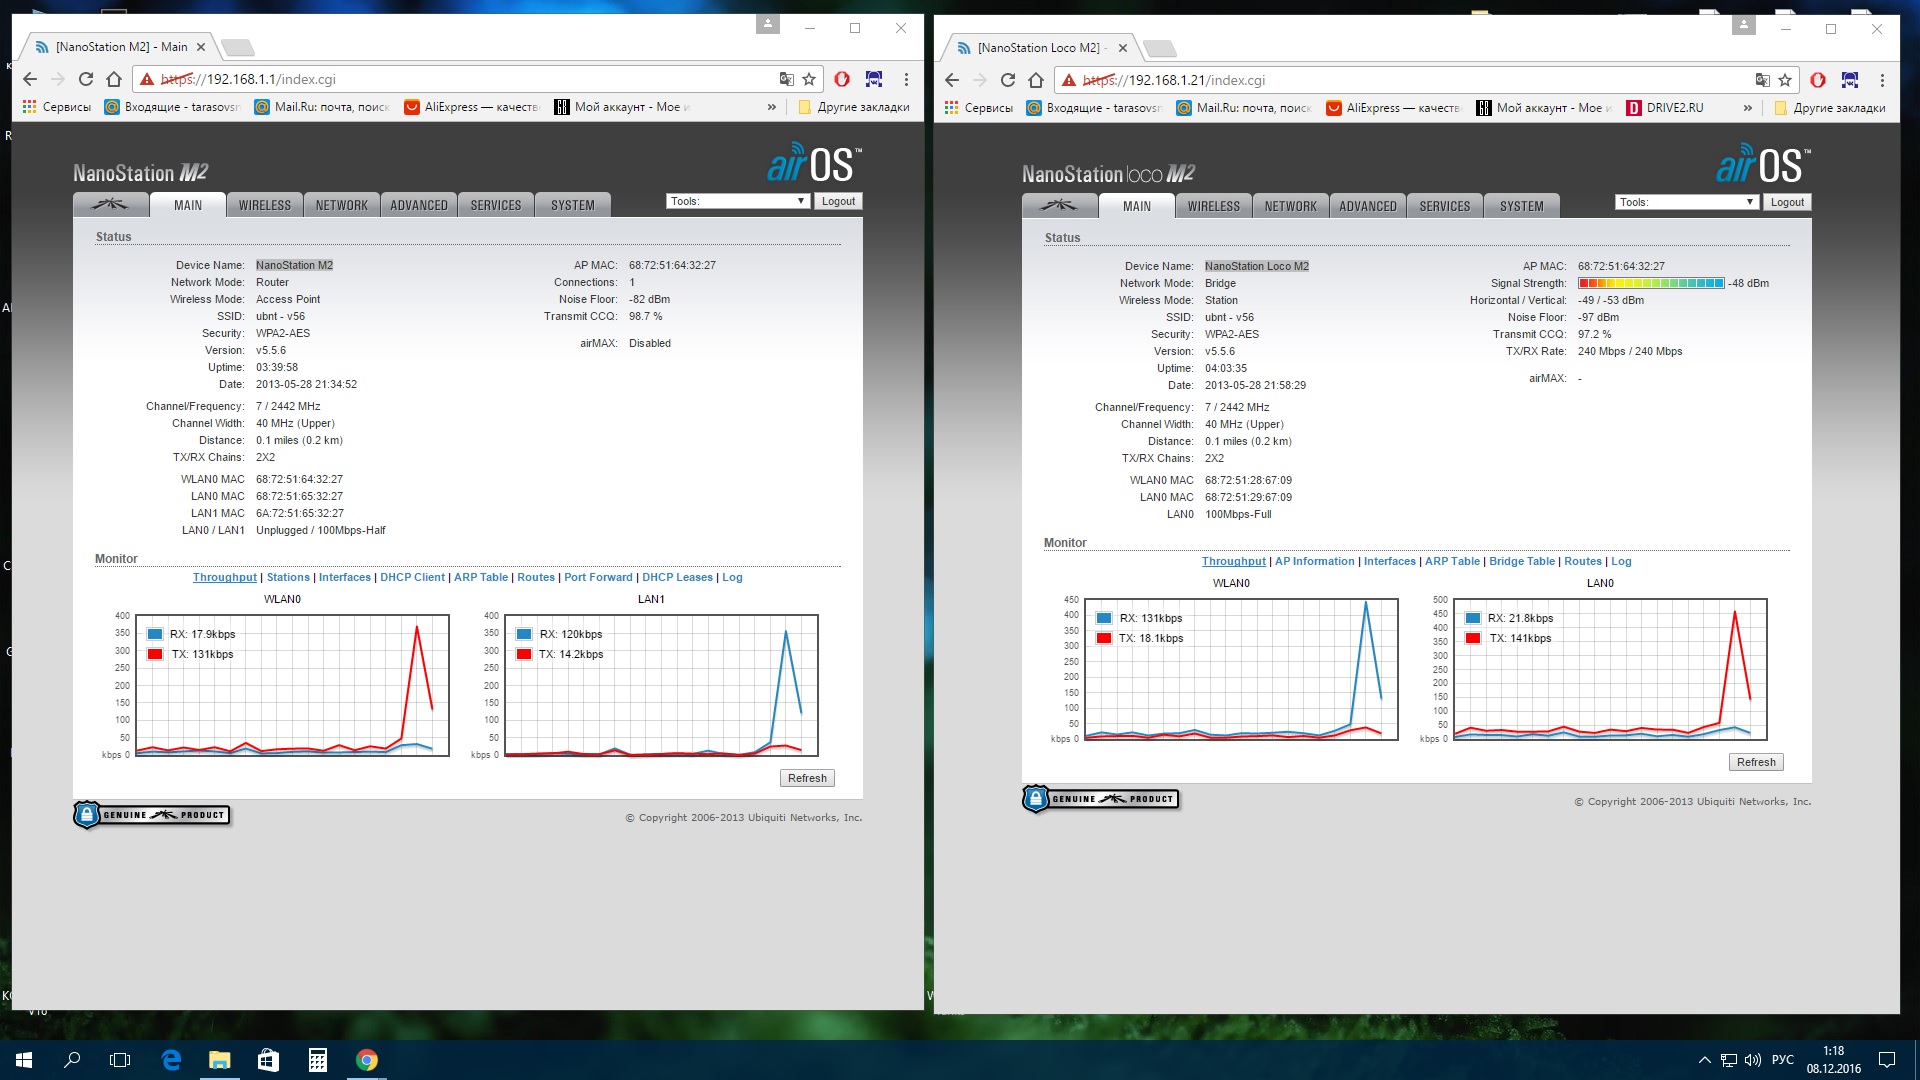Open Mail.Ru bookmark in right window
The width and height of the screenshot is (1920, 1080).
(1243, 108)
